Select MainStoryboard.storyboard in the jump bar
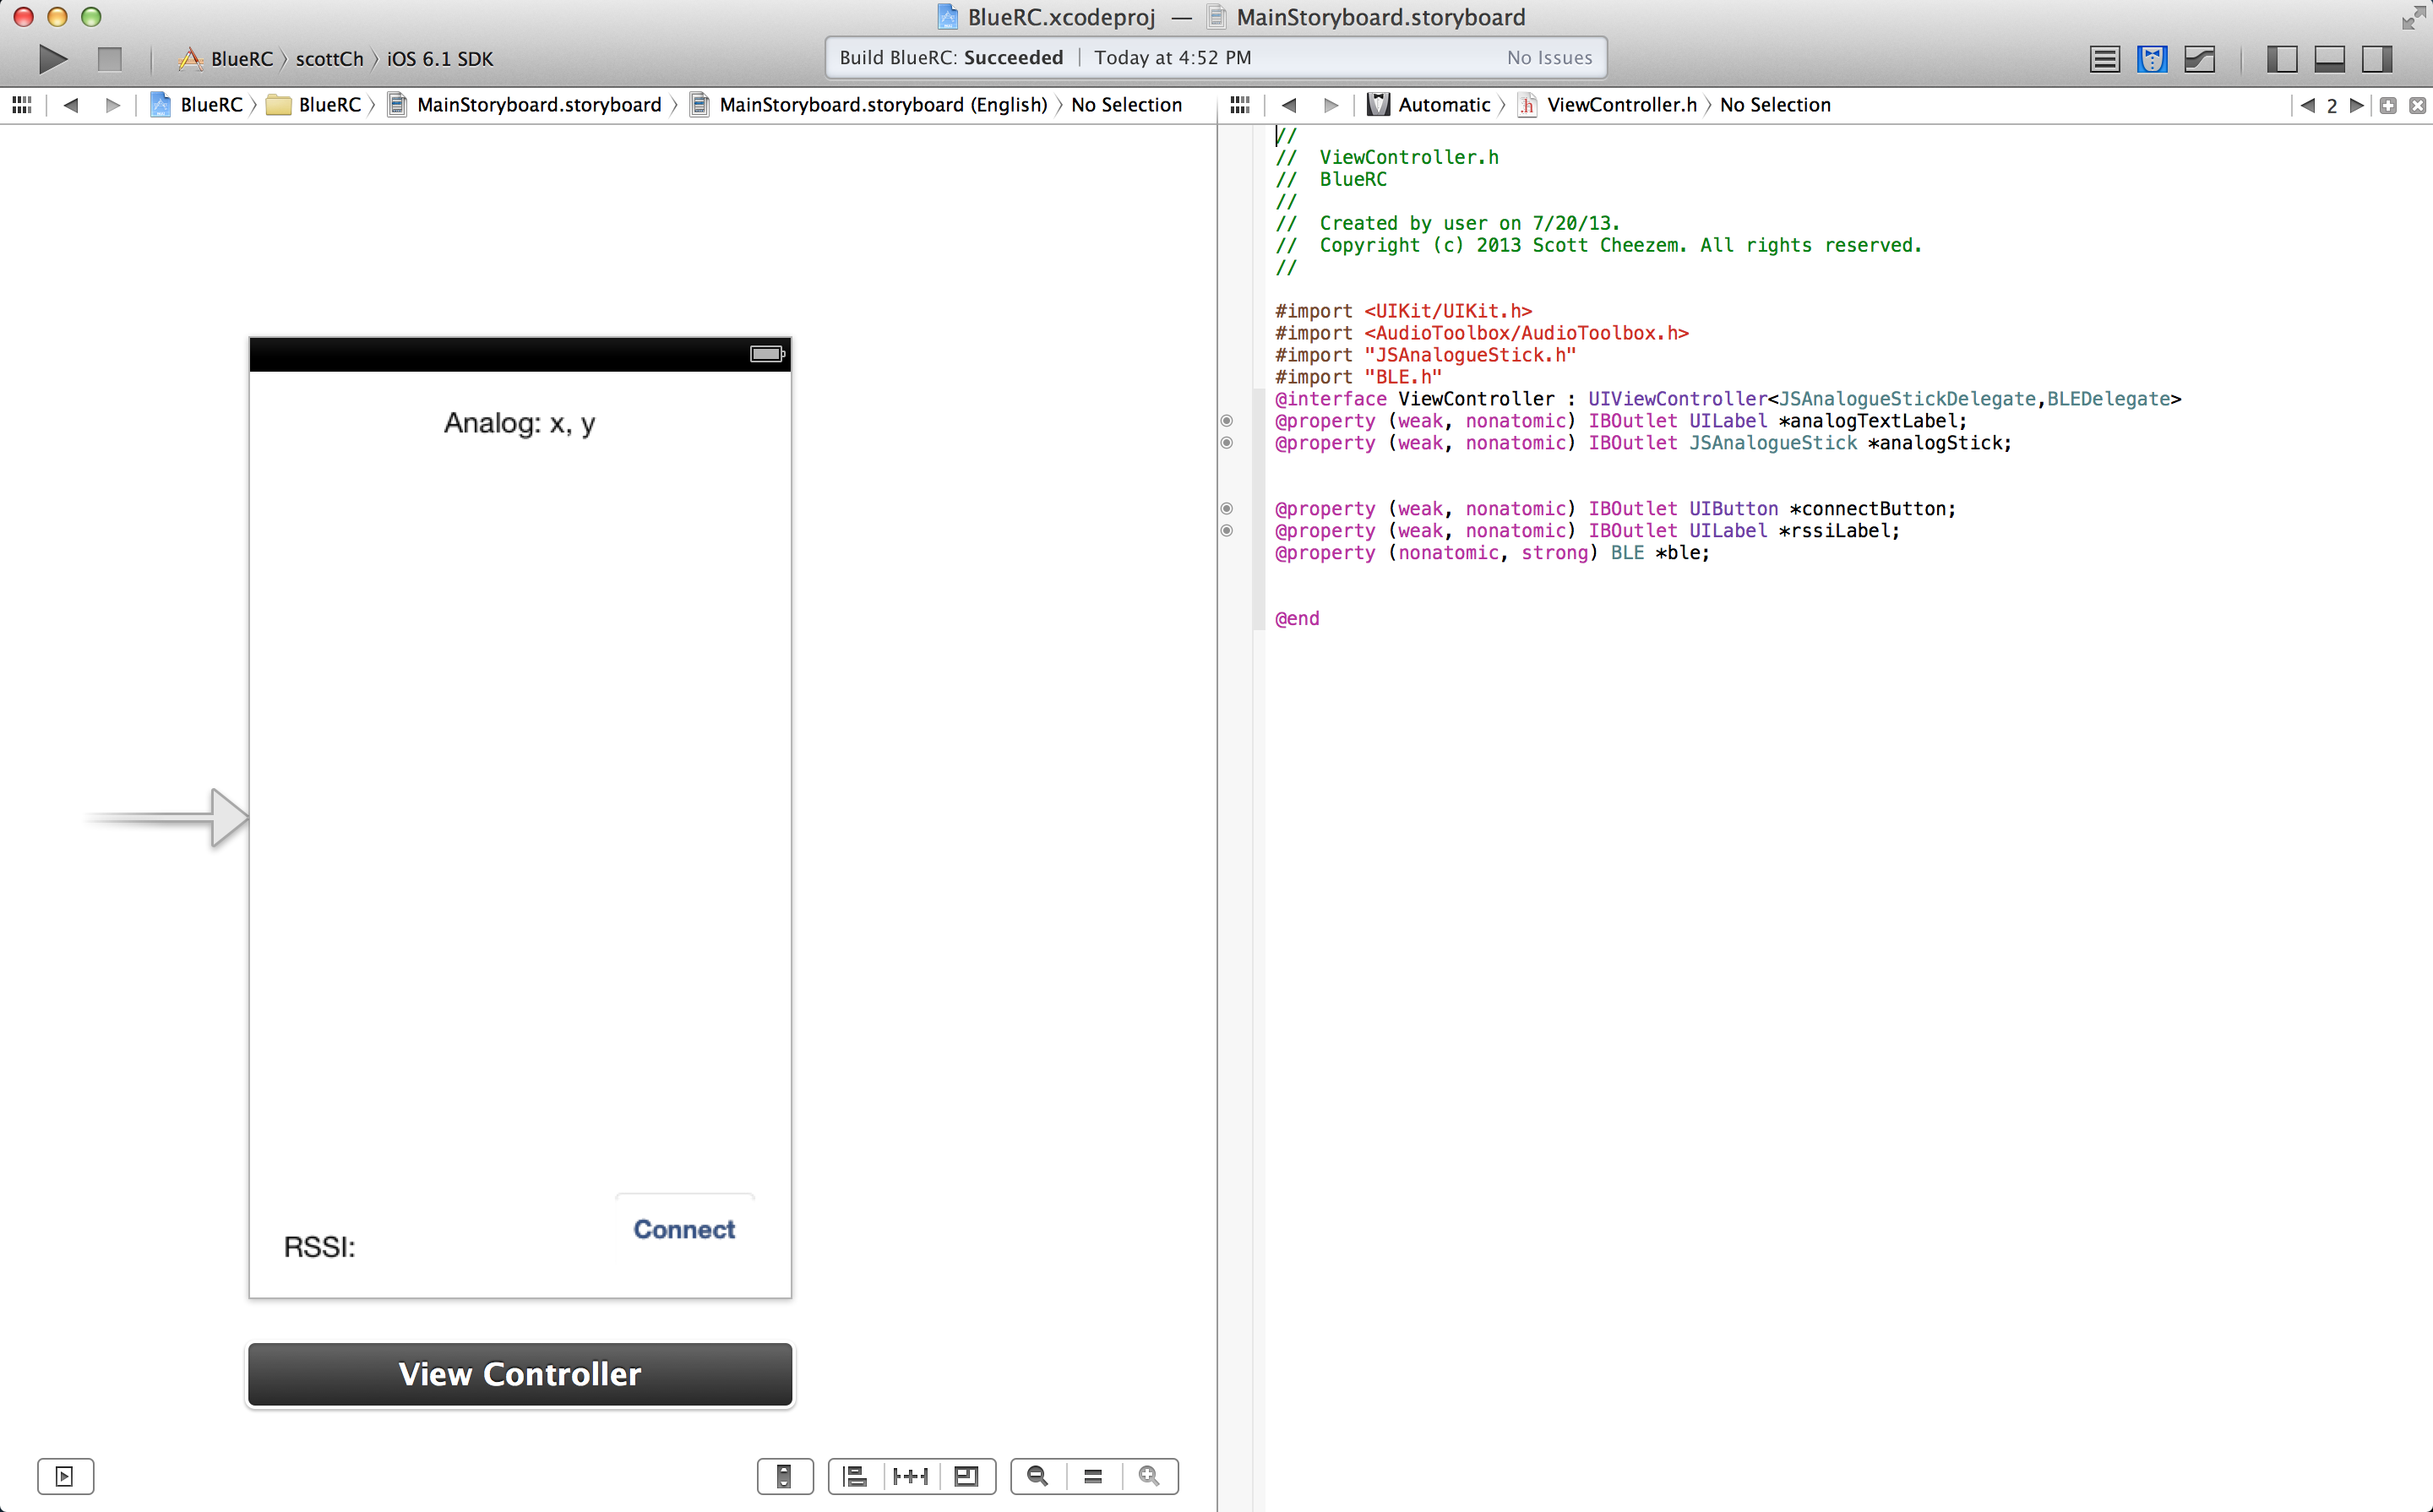This screenshot has height=1512, width=2433. pos(537,104)
